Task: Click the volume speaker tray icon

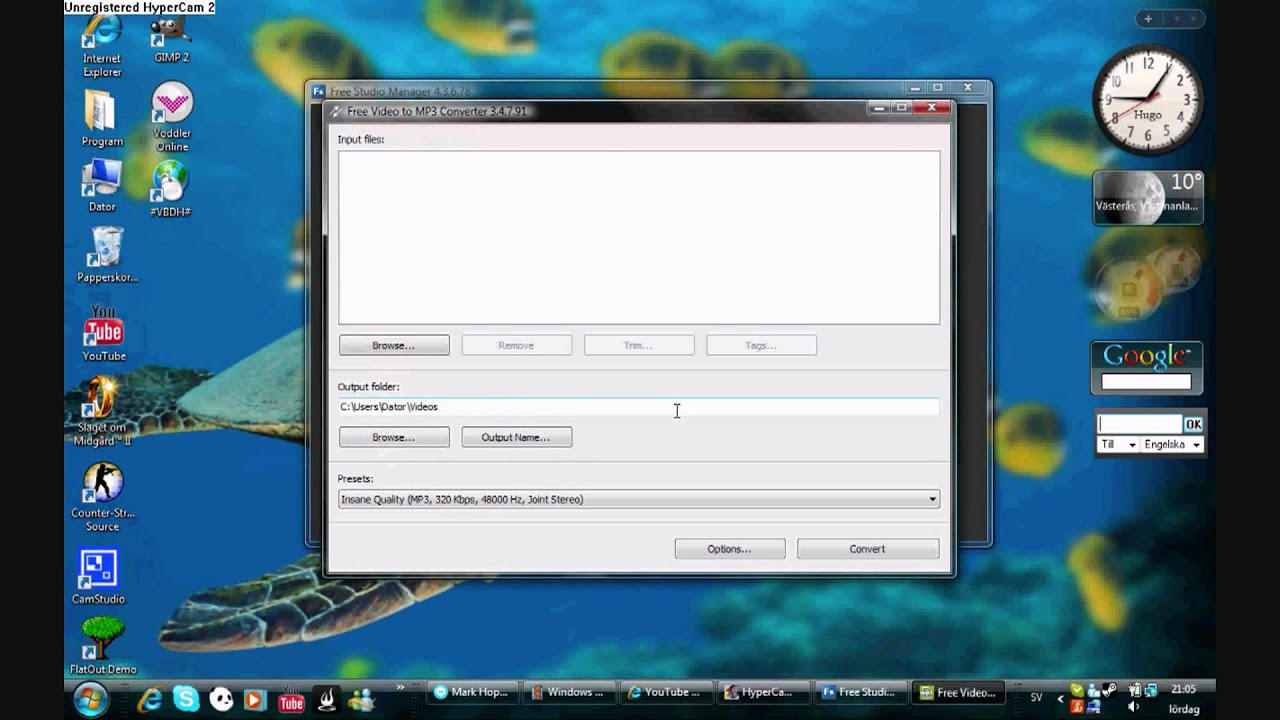Action: (1133, 707)
